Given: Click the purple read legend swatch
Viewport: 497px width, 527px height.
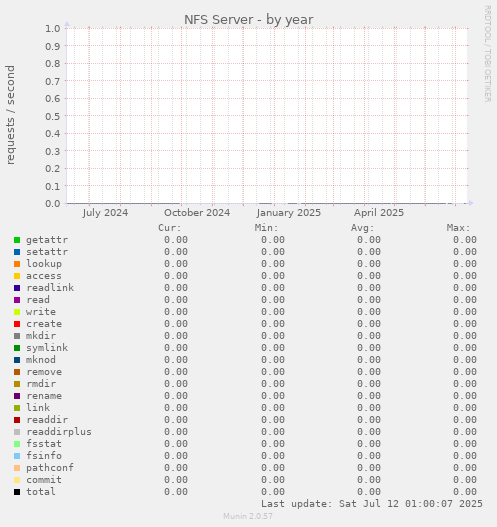Looking at the screenshot, I should tap(17, 300).
